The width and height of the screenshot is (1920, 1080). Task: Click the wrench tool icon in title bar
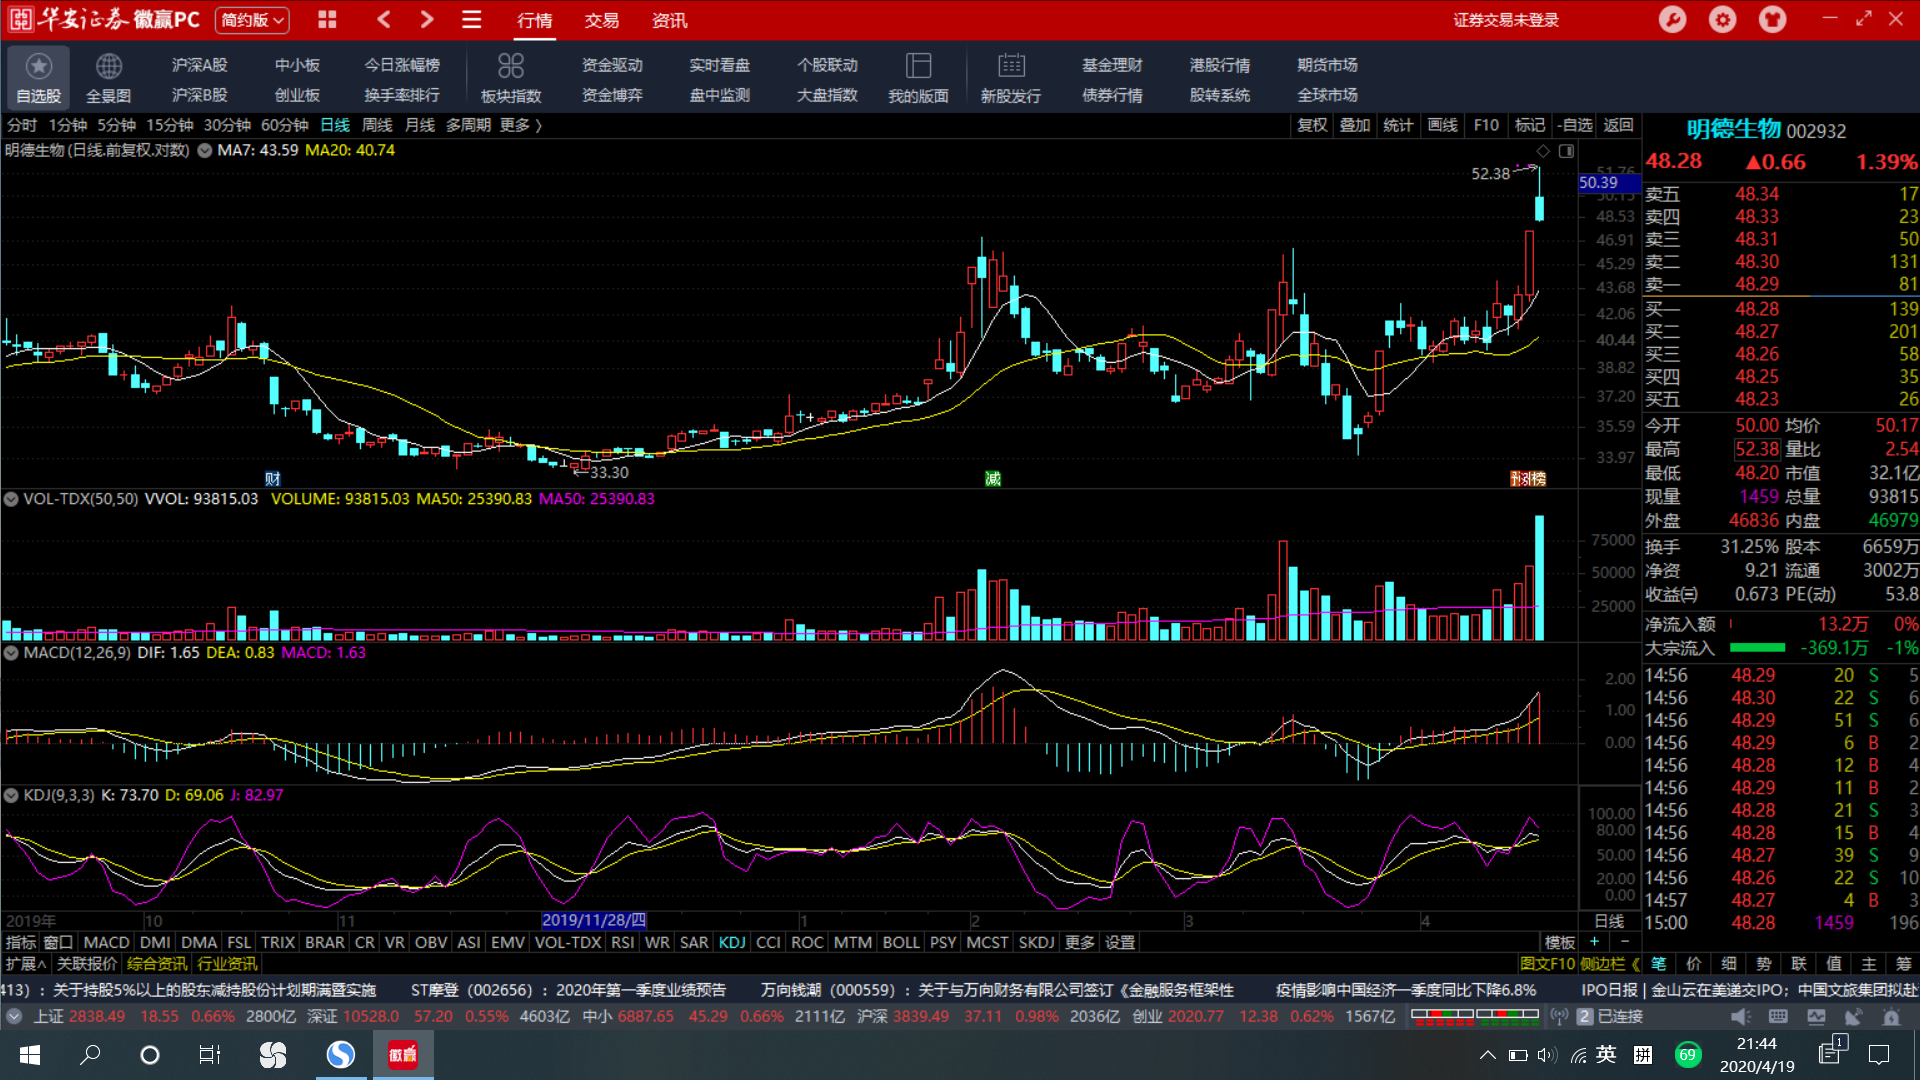1672,20
